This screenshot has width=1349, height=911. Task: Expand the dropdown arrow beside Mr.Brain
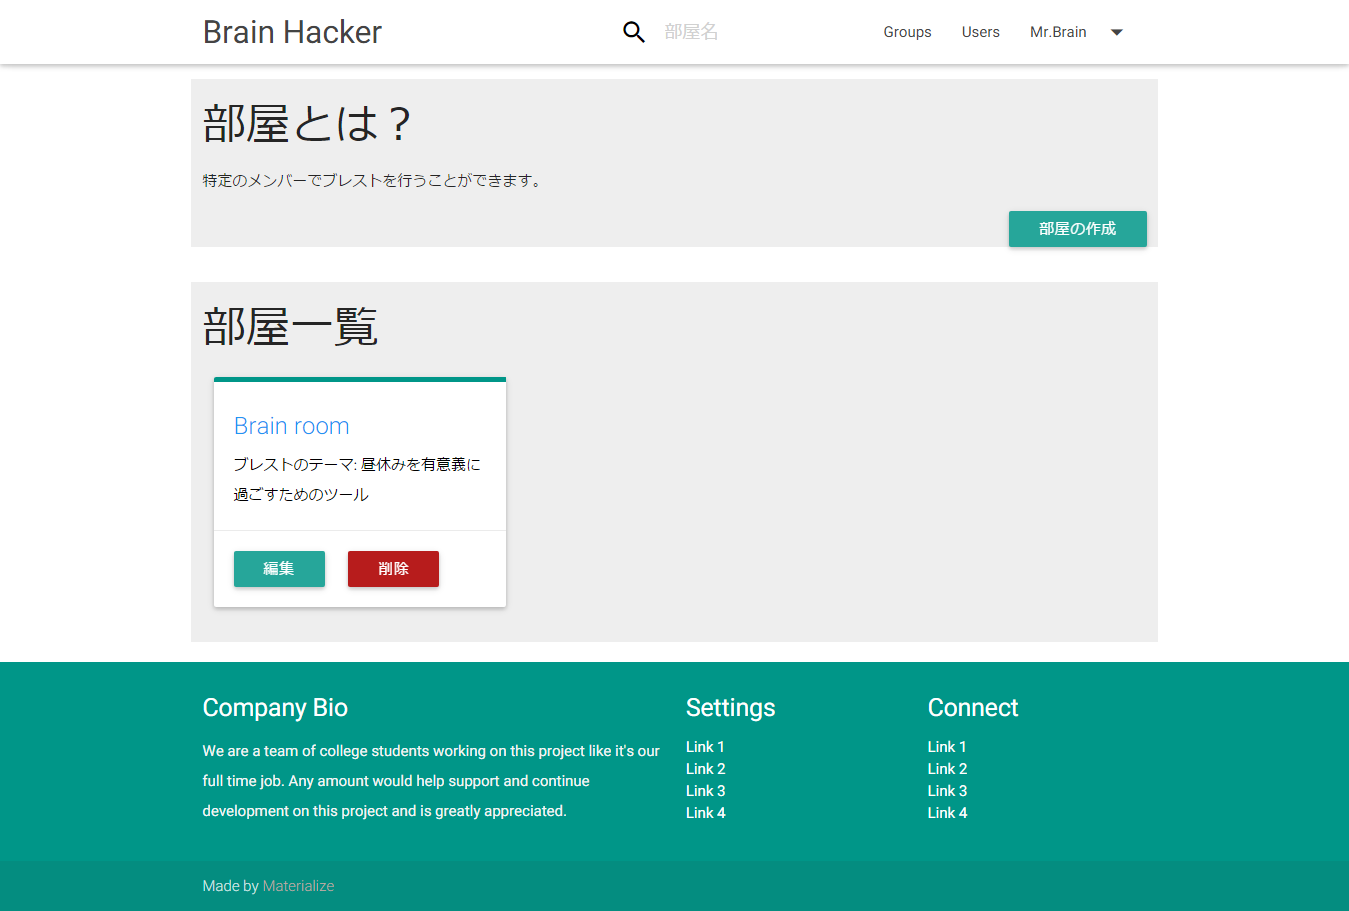click(1117, 32)
